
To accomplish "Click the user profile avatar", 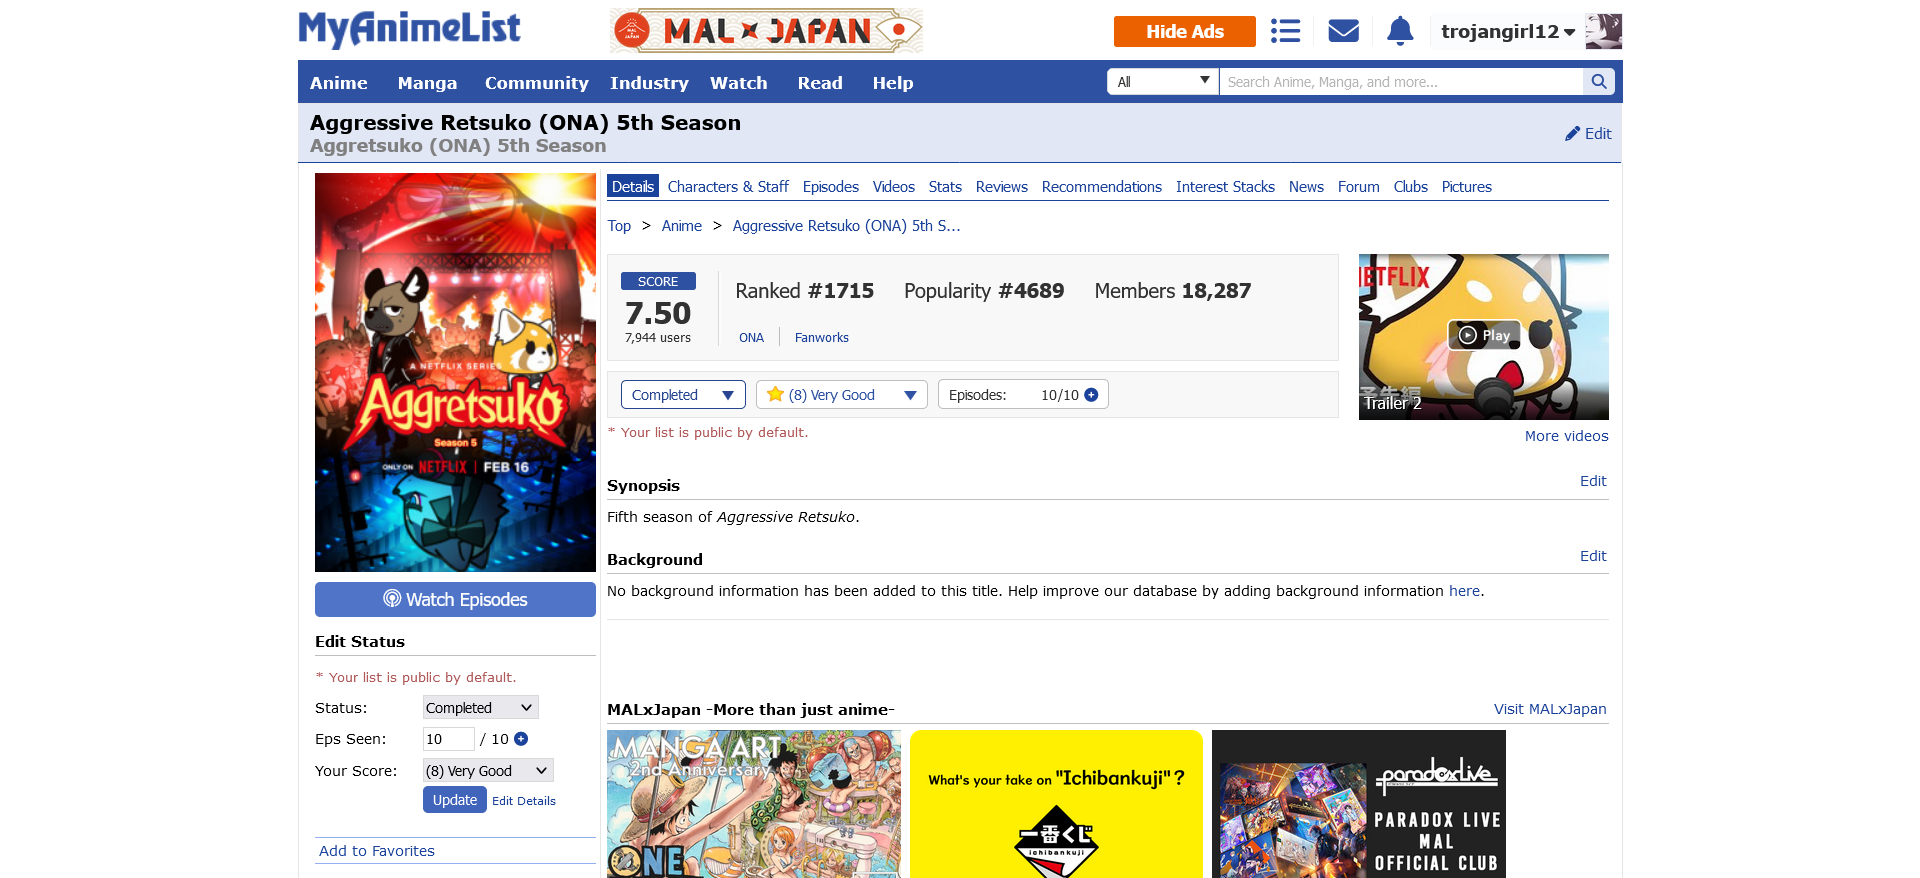I will (1603, 31).
